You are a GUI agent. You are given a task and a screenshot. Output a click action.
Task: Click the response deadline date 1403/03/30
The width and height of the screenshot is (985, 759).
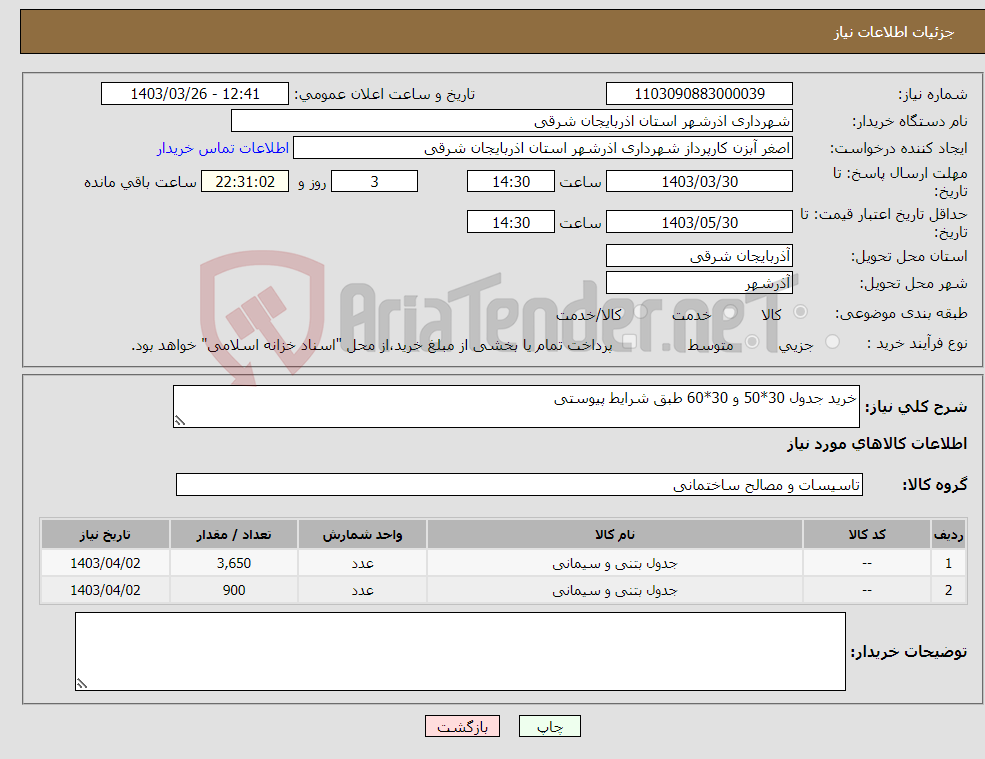click(699, 182)
